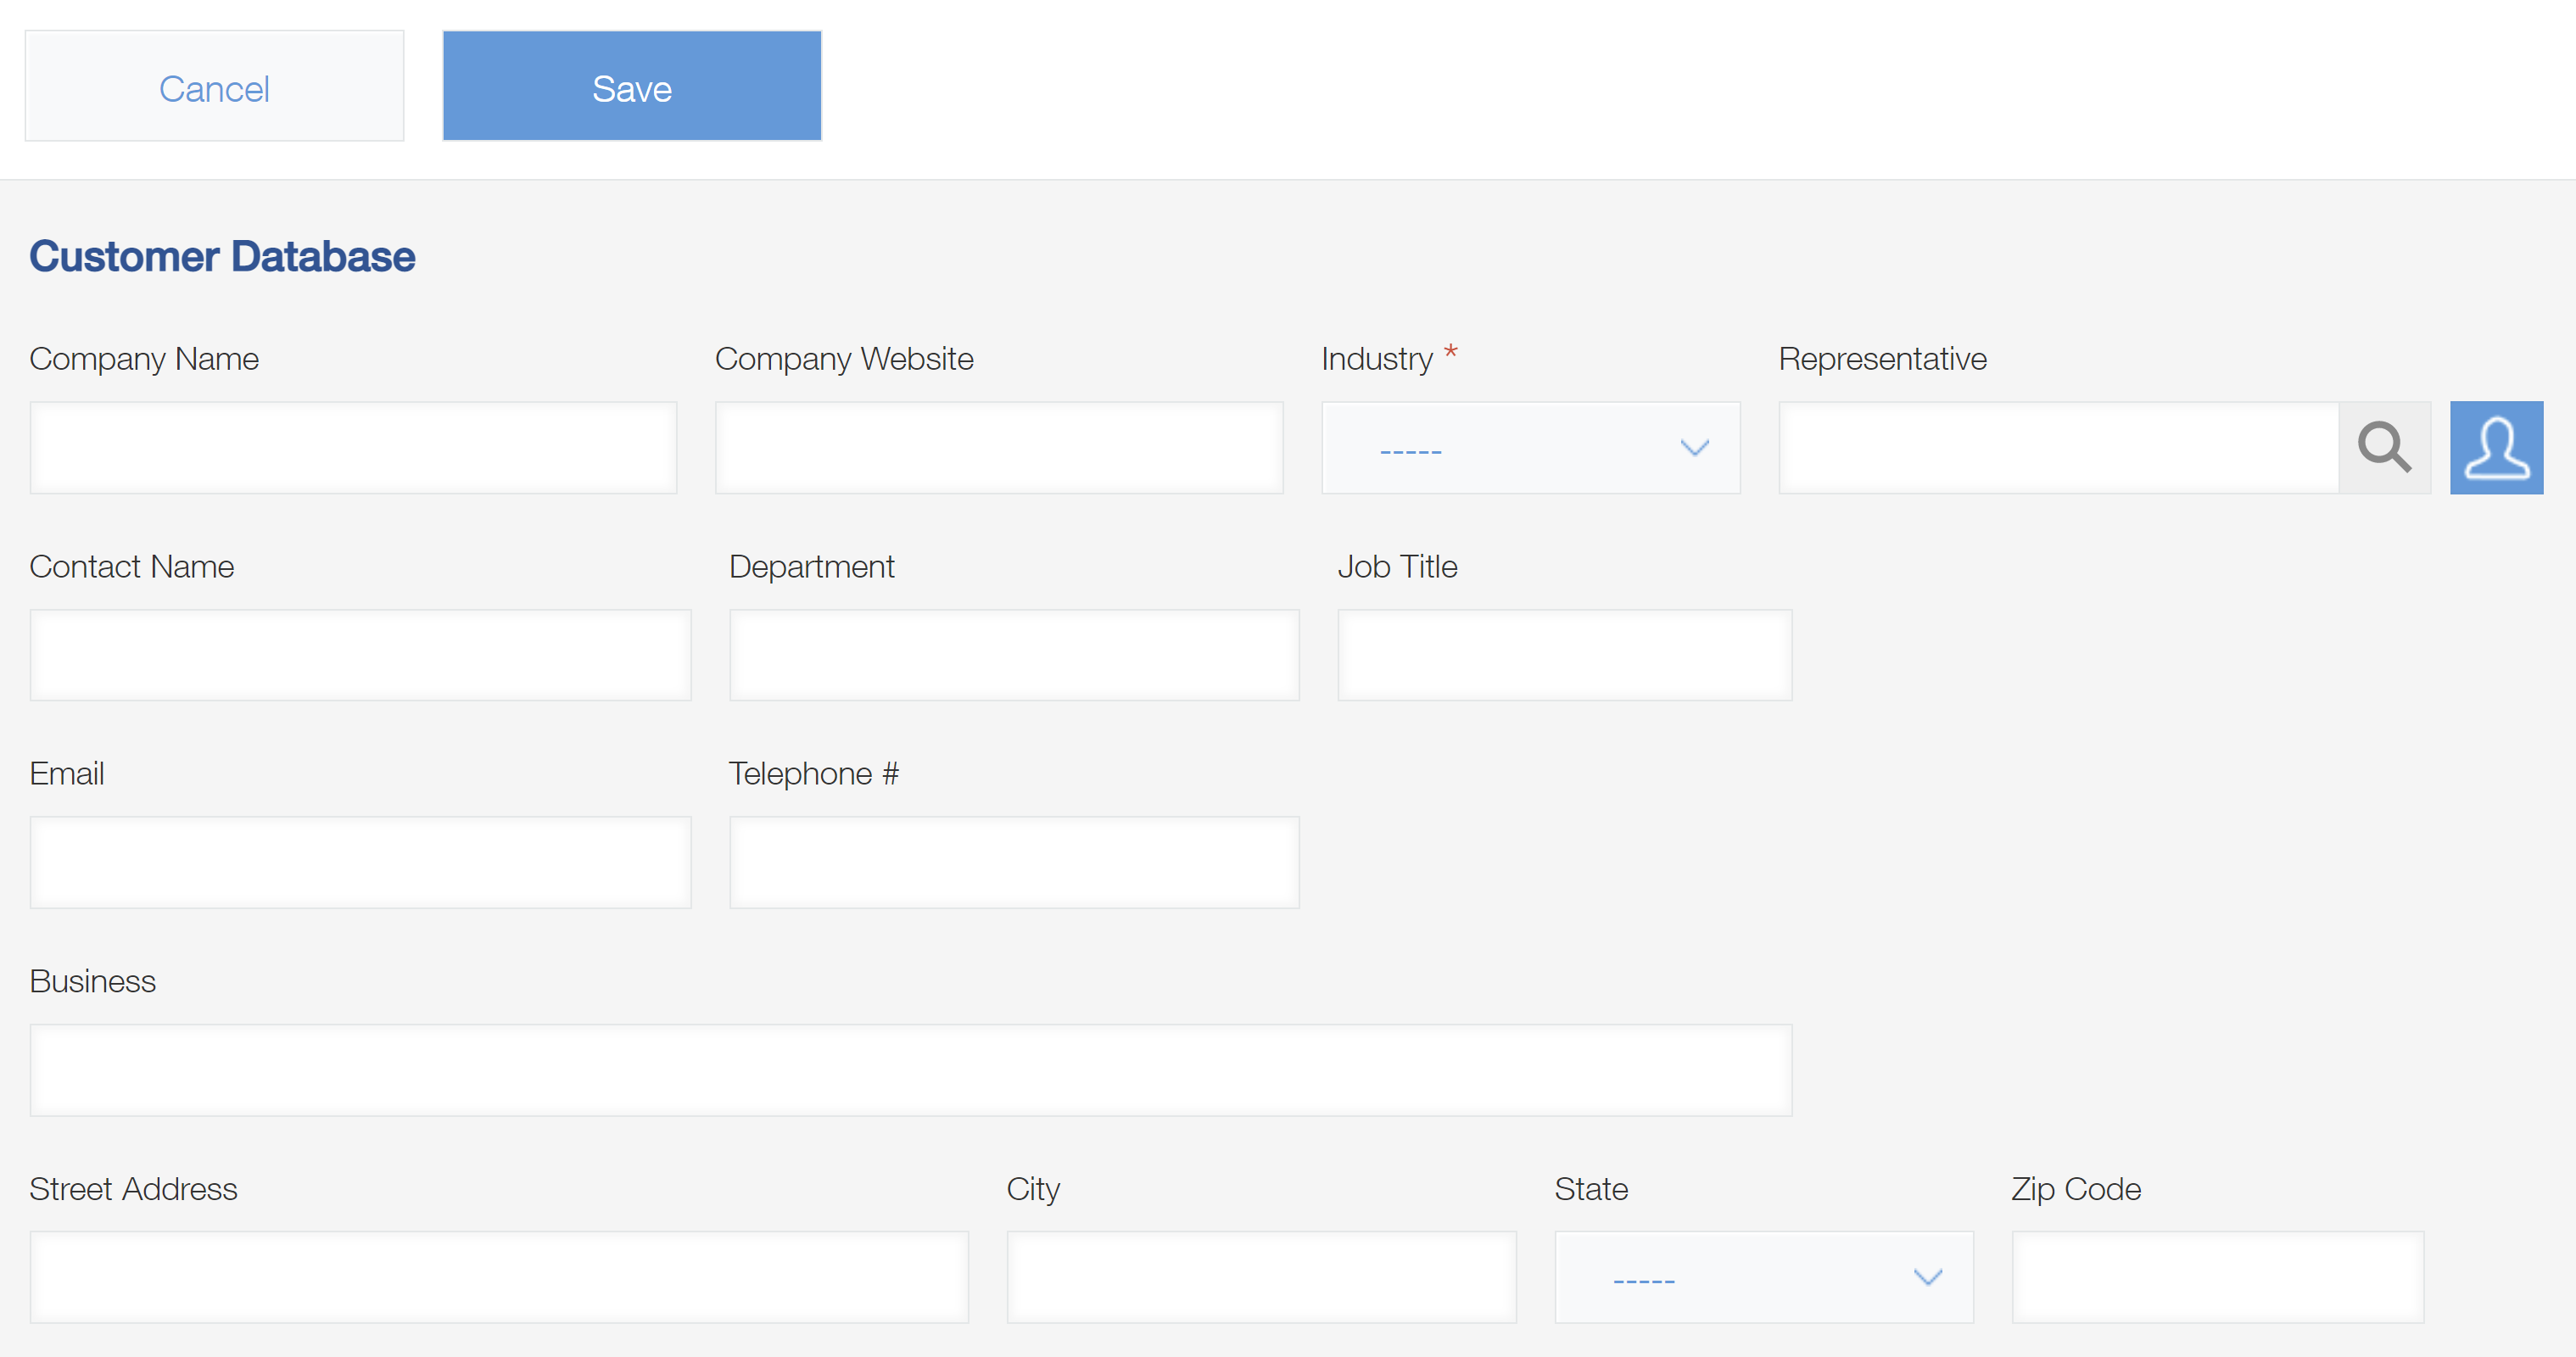Click the Zip Code field
This screenshot has width=2576, height=1357.
[x=2217, y=1277]
